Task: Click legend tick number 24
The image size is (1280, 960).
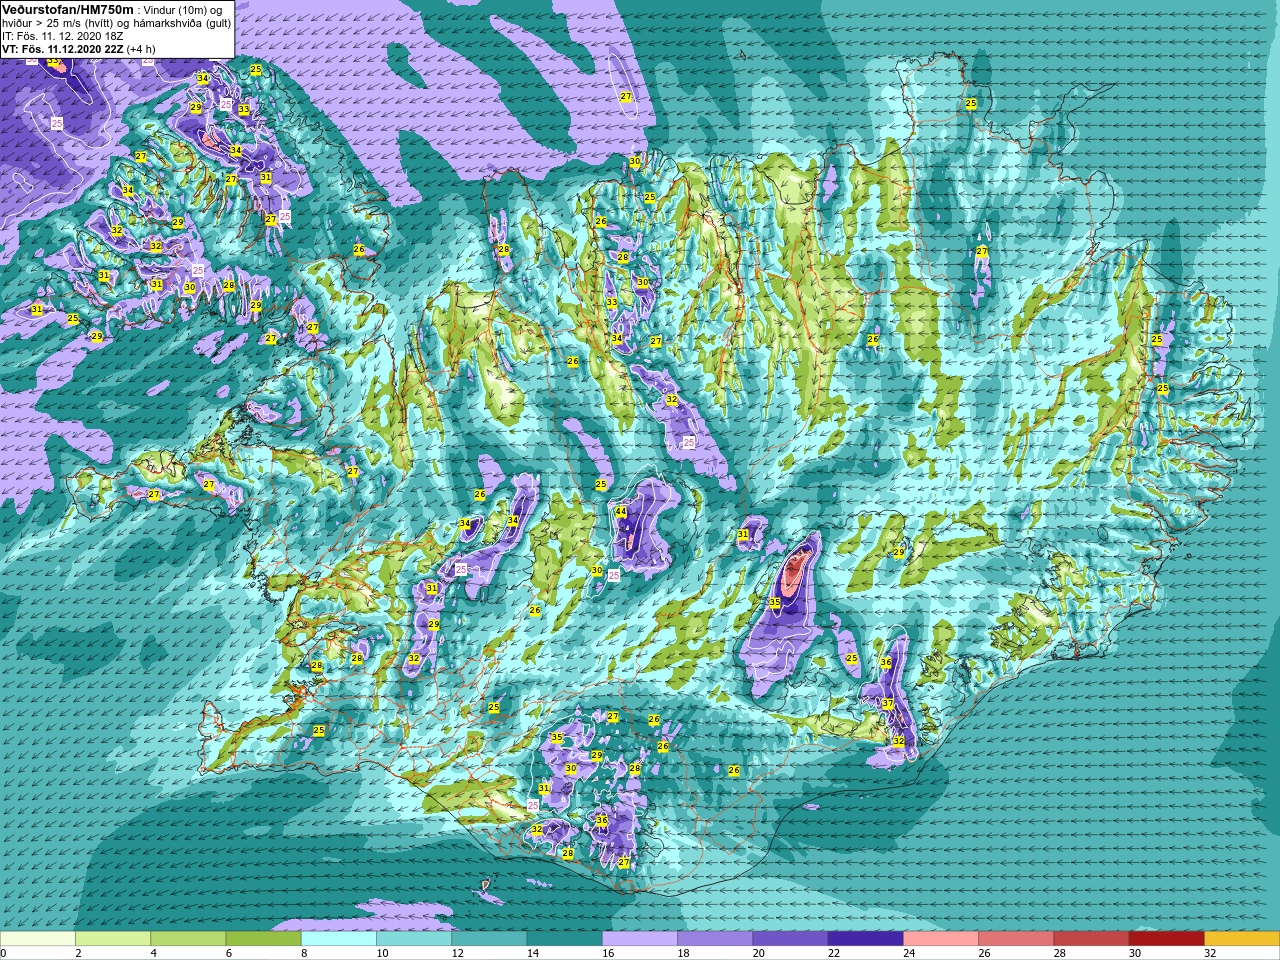Action: click(910, 953)
